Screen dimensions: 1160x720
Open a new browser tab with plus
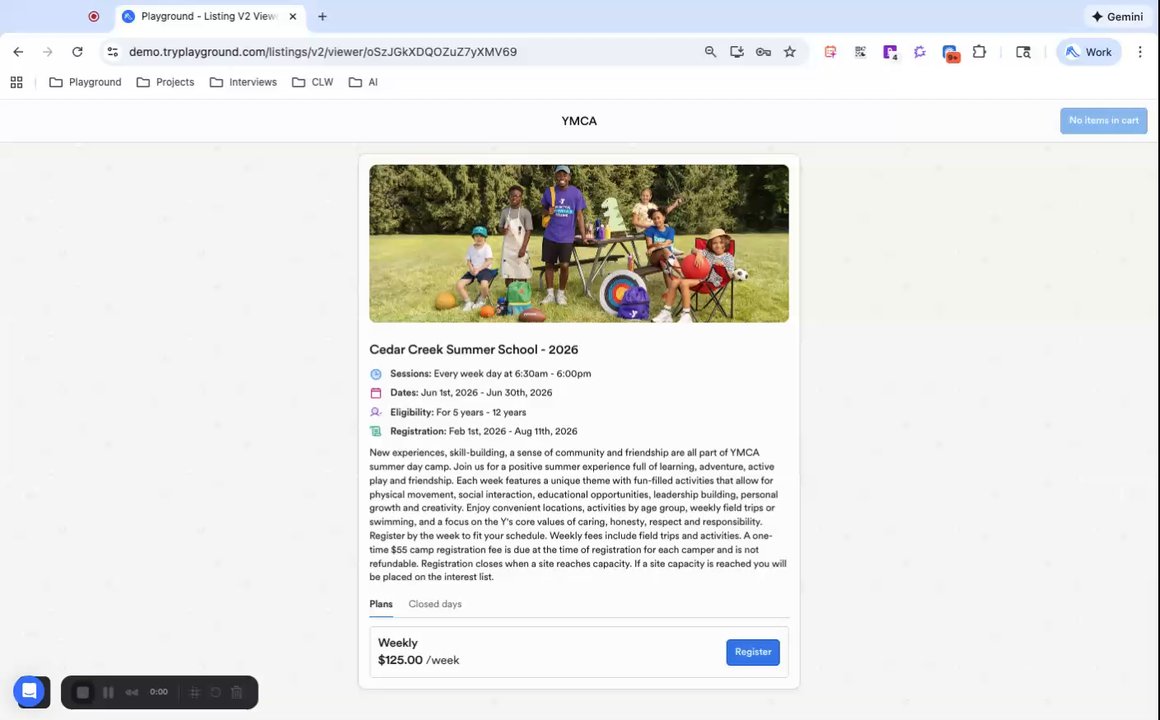tap(323, 16)
